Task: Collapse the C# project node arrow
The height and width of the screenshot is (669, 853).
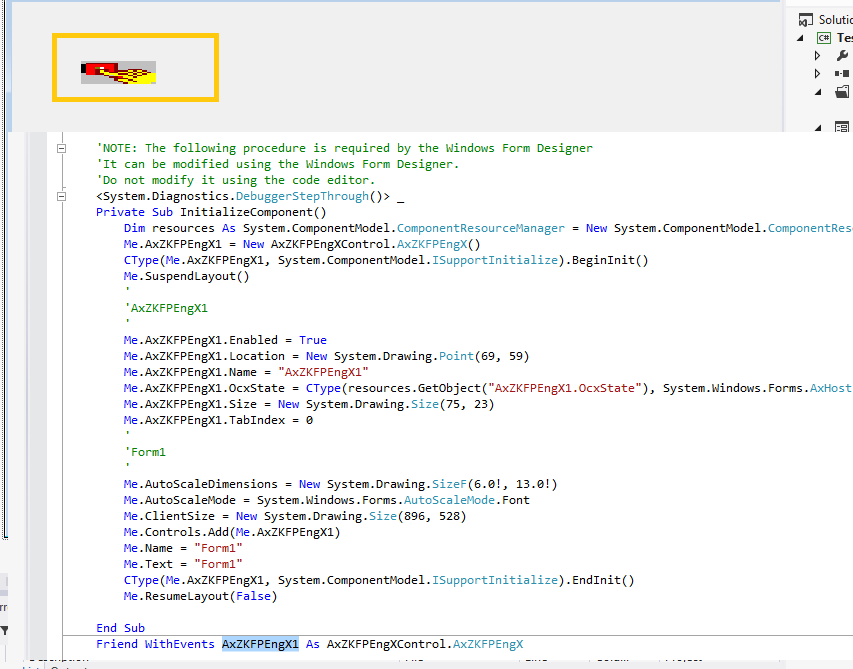Action: [800, 38]
